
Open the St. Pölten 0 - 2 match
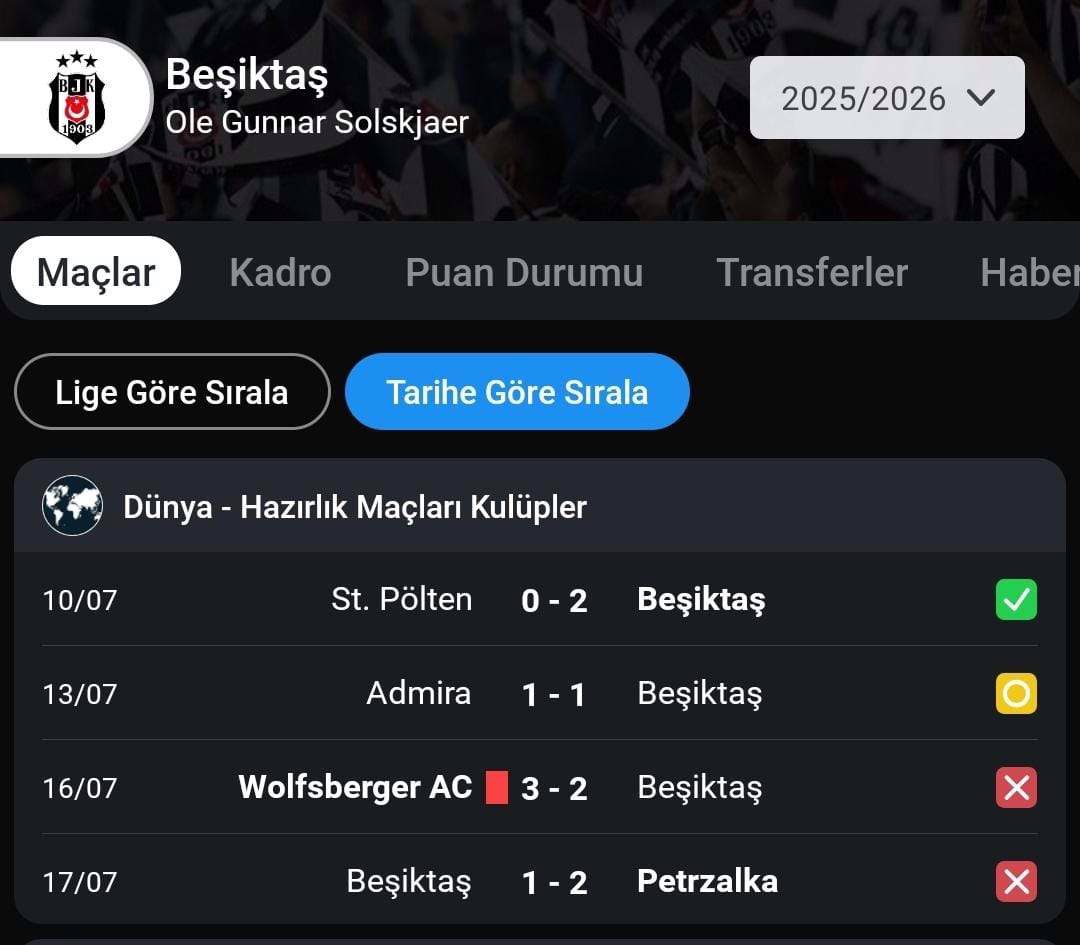pos(540,600)
